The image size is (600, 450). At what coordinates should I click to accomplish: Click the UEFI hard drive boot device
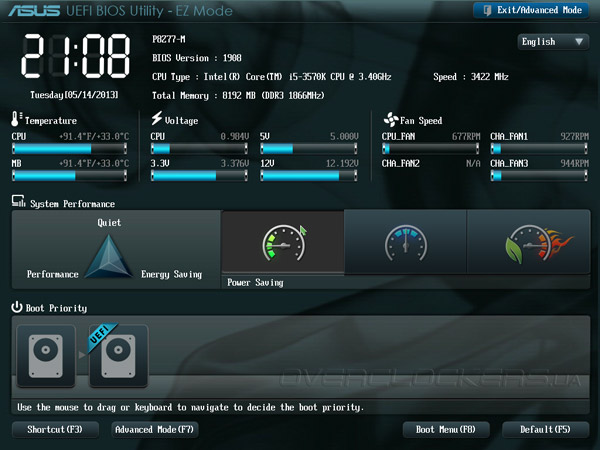point(119,356)
